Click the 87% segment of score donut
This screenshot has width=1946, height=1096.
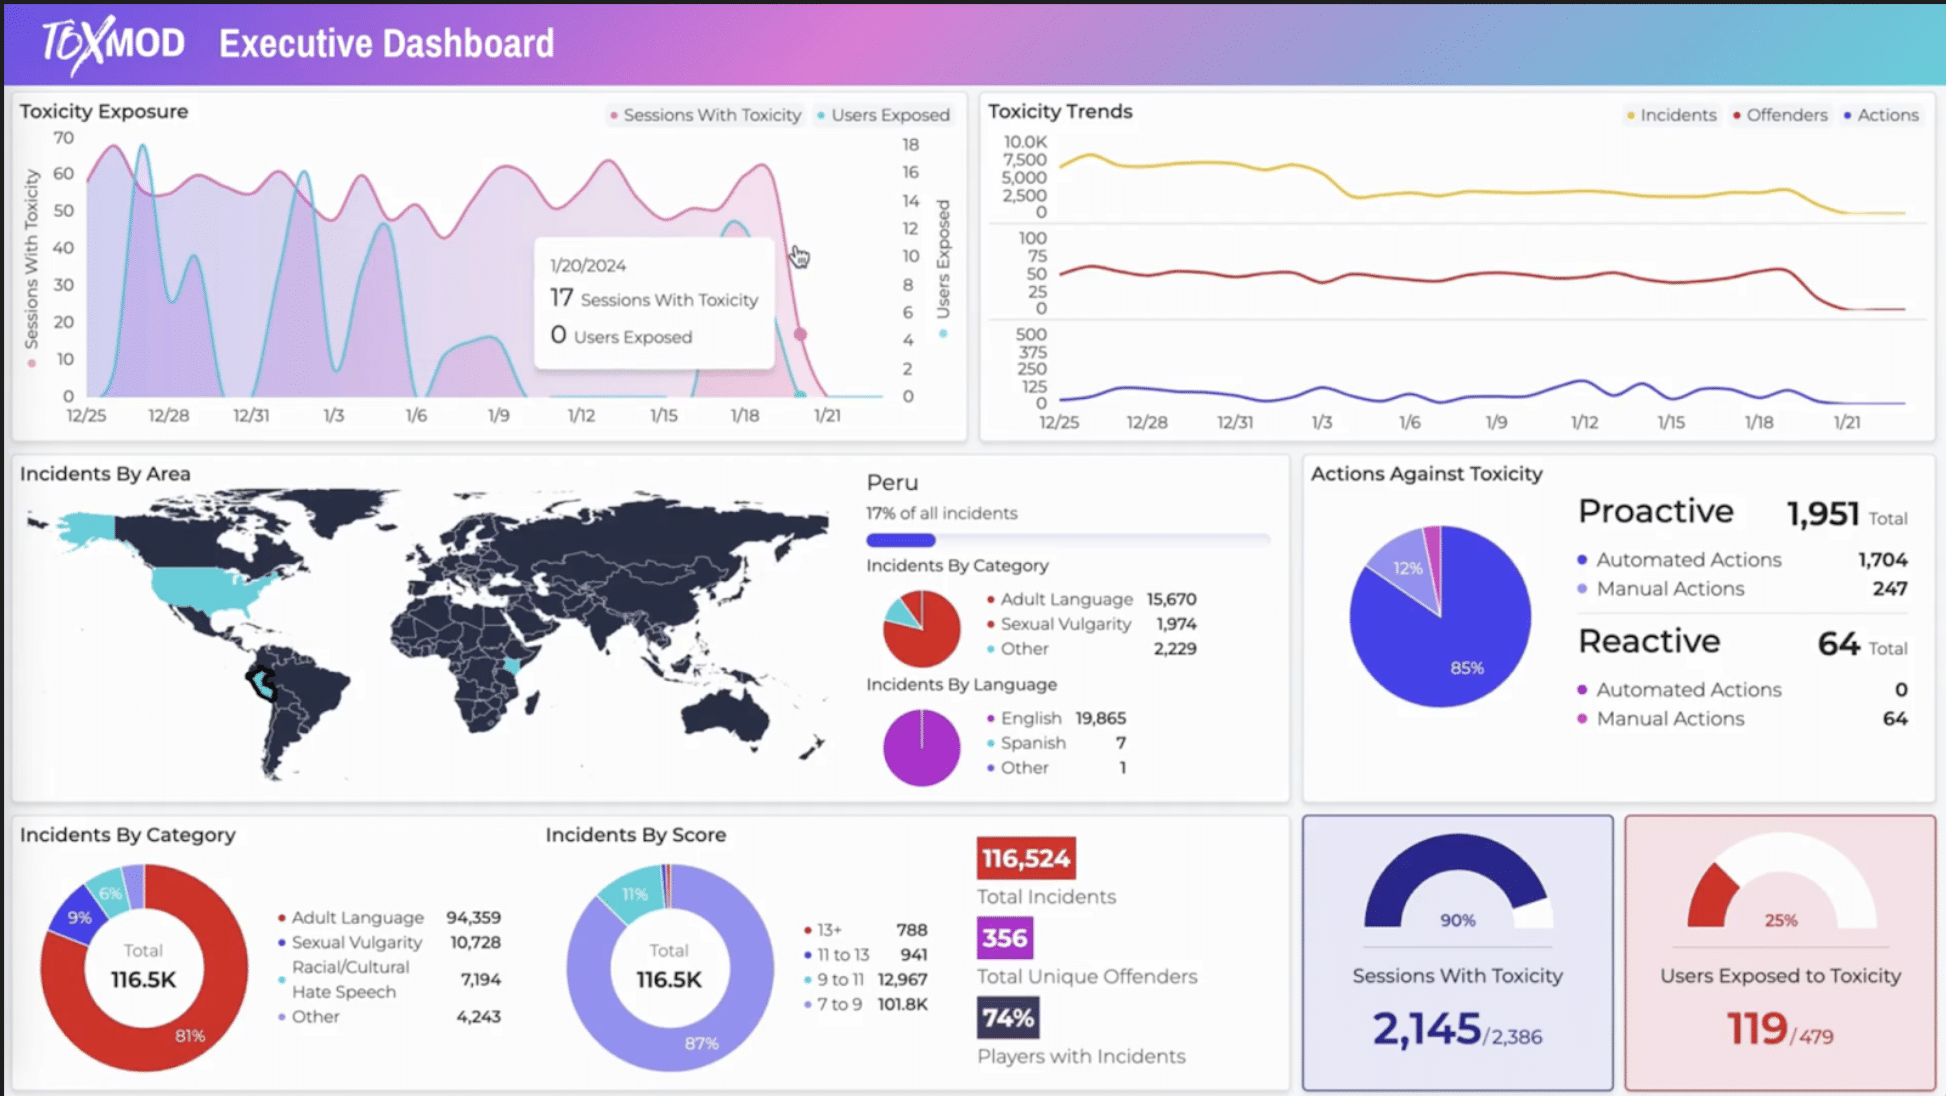pos(701,1042)
